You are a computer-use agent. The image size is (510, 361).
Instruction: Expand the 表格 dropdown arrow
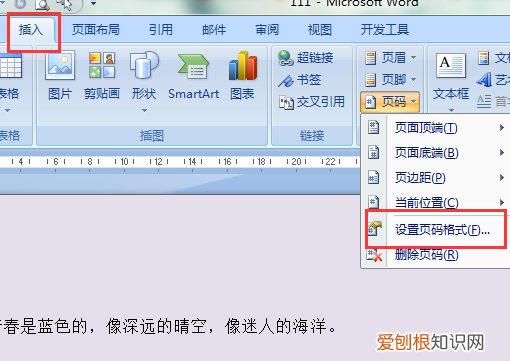coord(7,110)
